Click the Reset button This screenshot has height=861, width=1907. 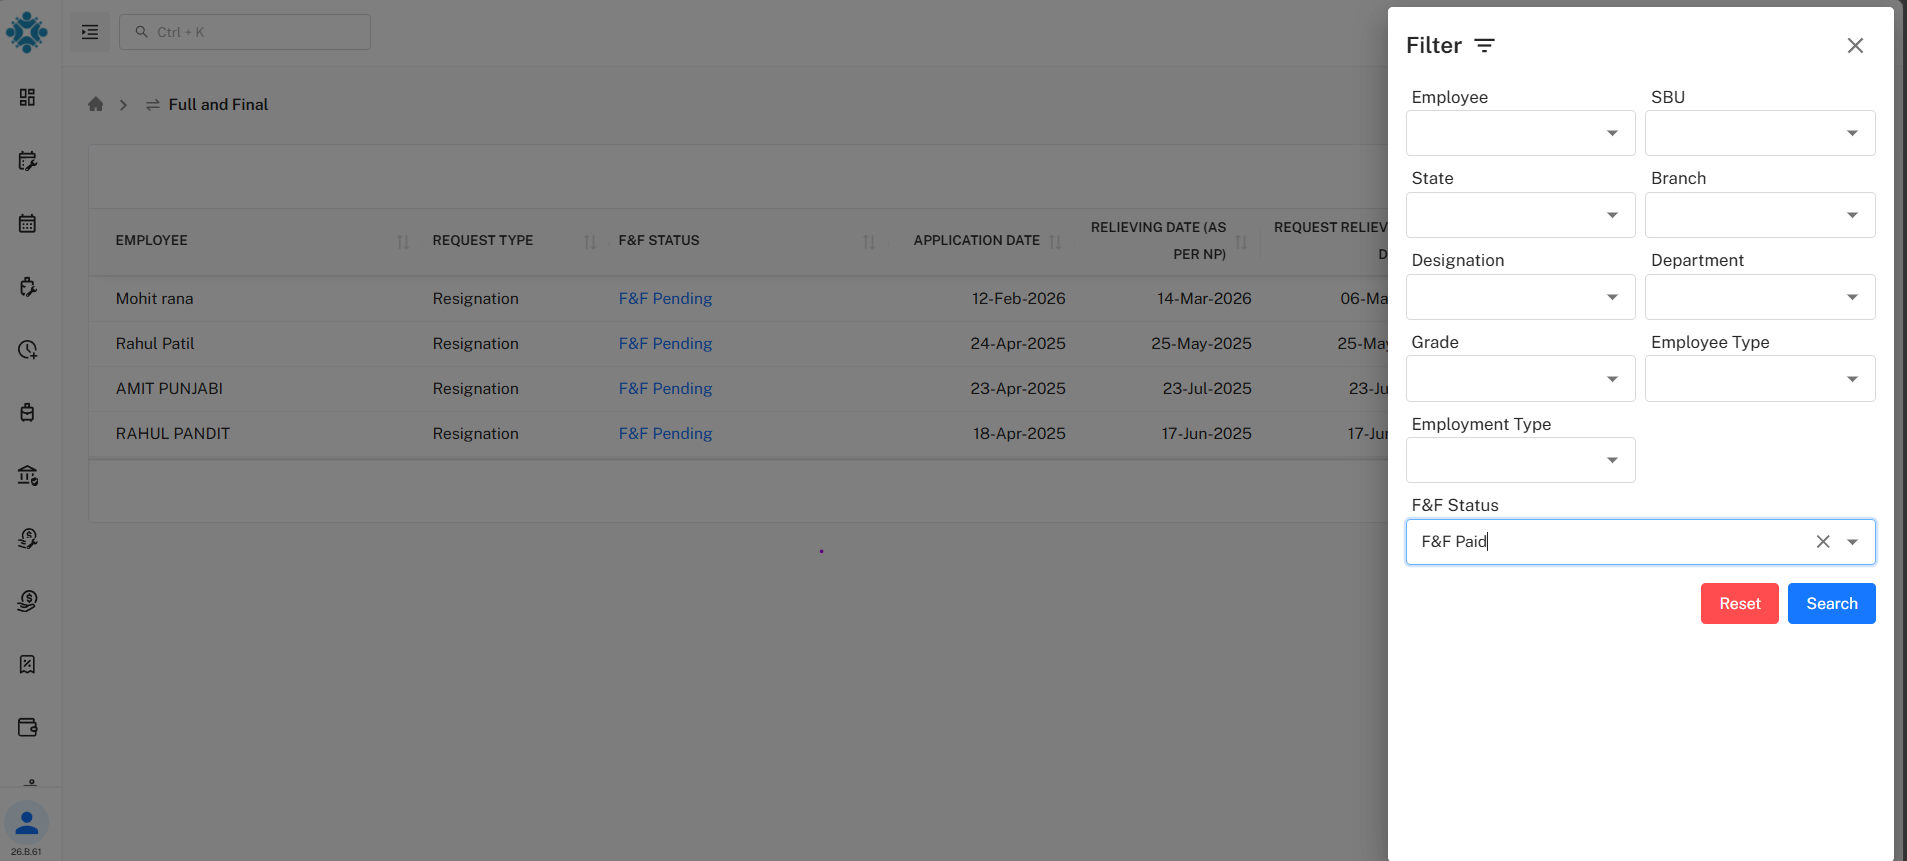point(1739,604)
